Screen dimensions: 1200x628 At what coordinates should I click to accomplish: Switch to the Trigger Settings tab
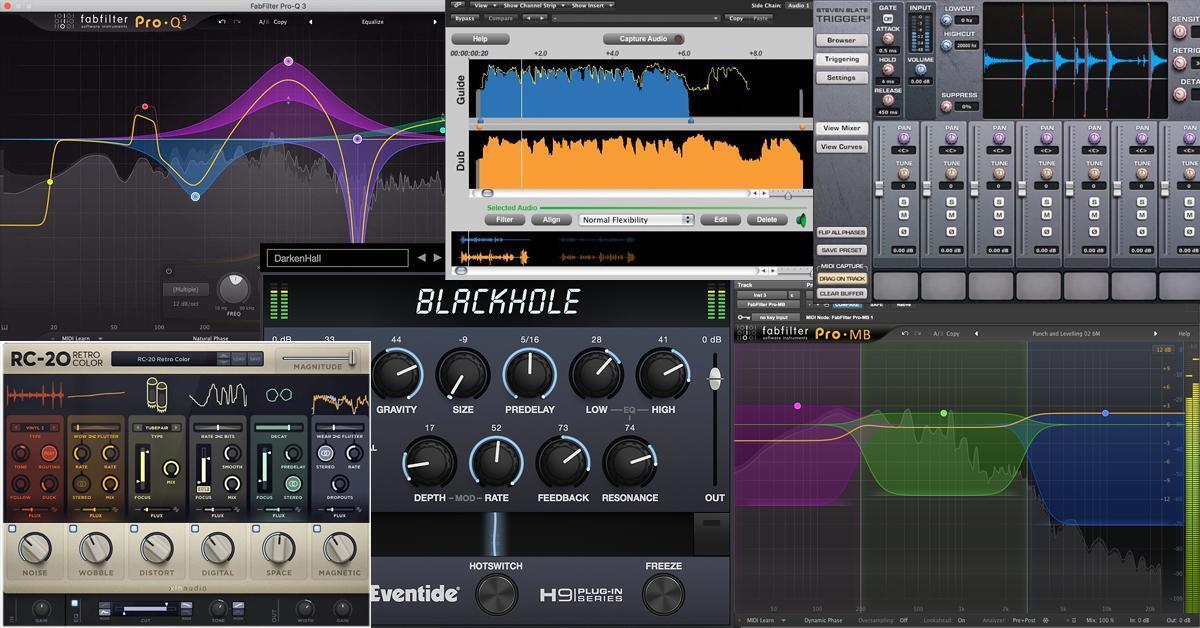pos(840,77)
